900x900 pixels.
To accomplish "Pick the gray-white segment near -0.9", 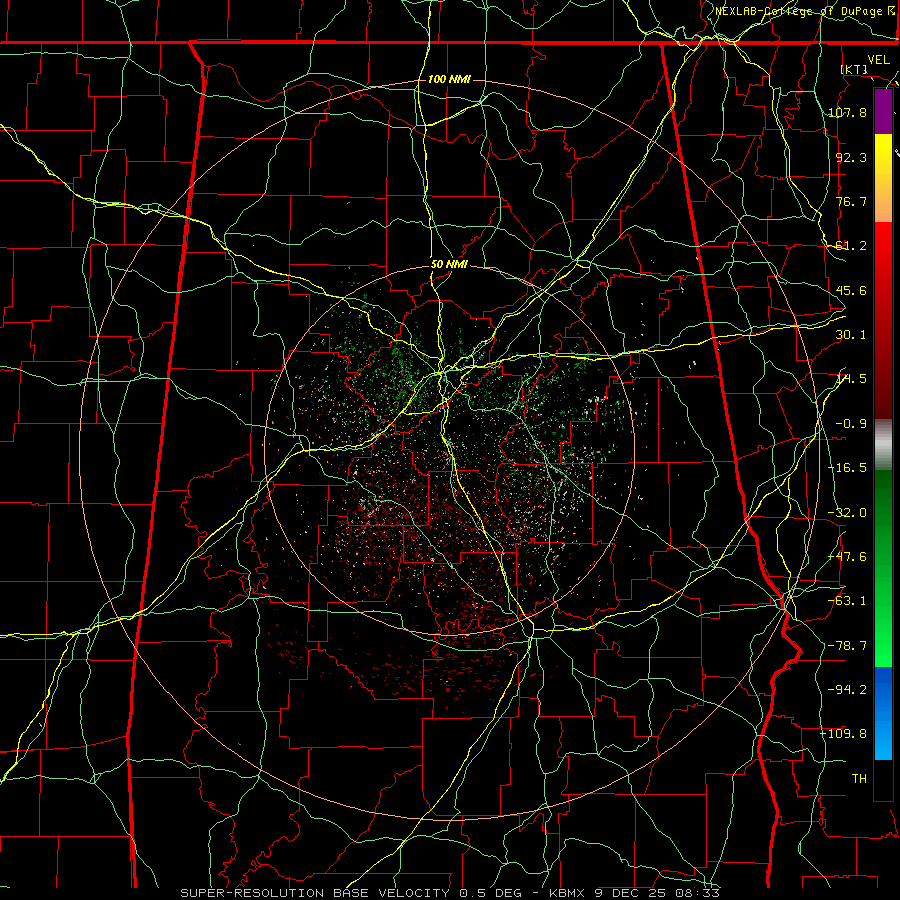I will 883,445.
